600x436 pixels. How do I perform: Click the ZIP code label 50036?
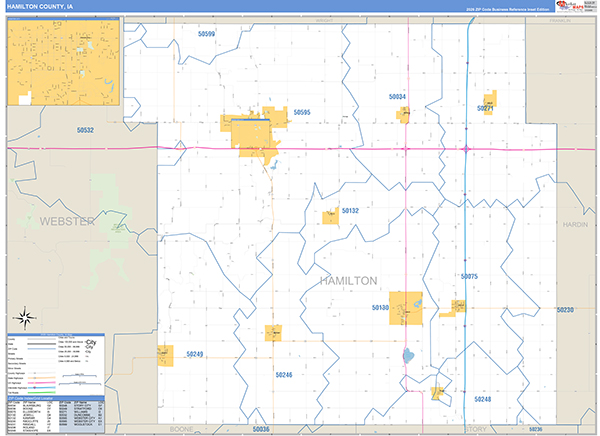point(261,429)
